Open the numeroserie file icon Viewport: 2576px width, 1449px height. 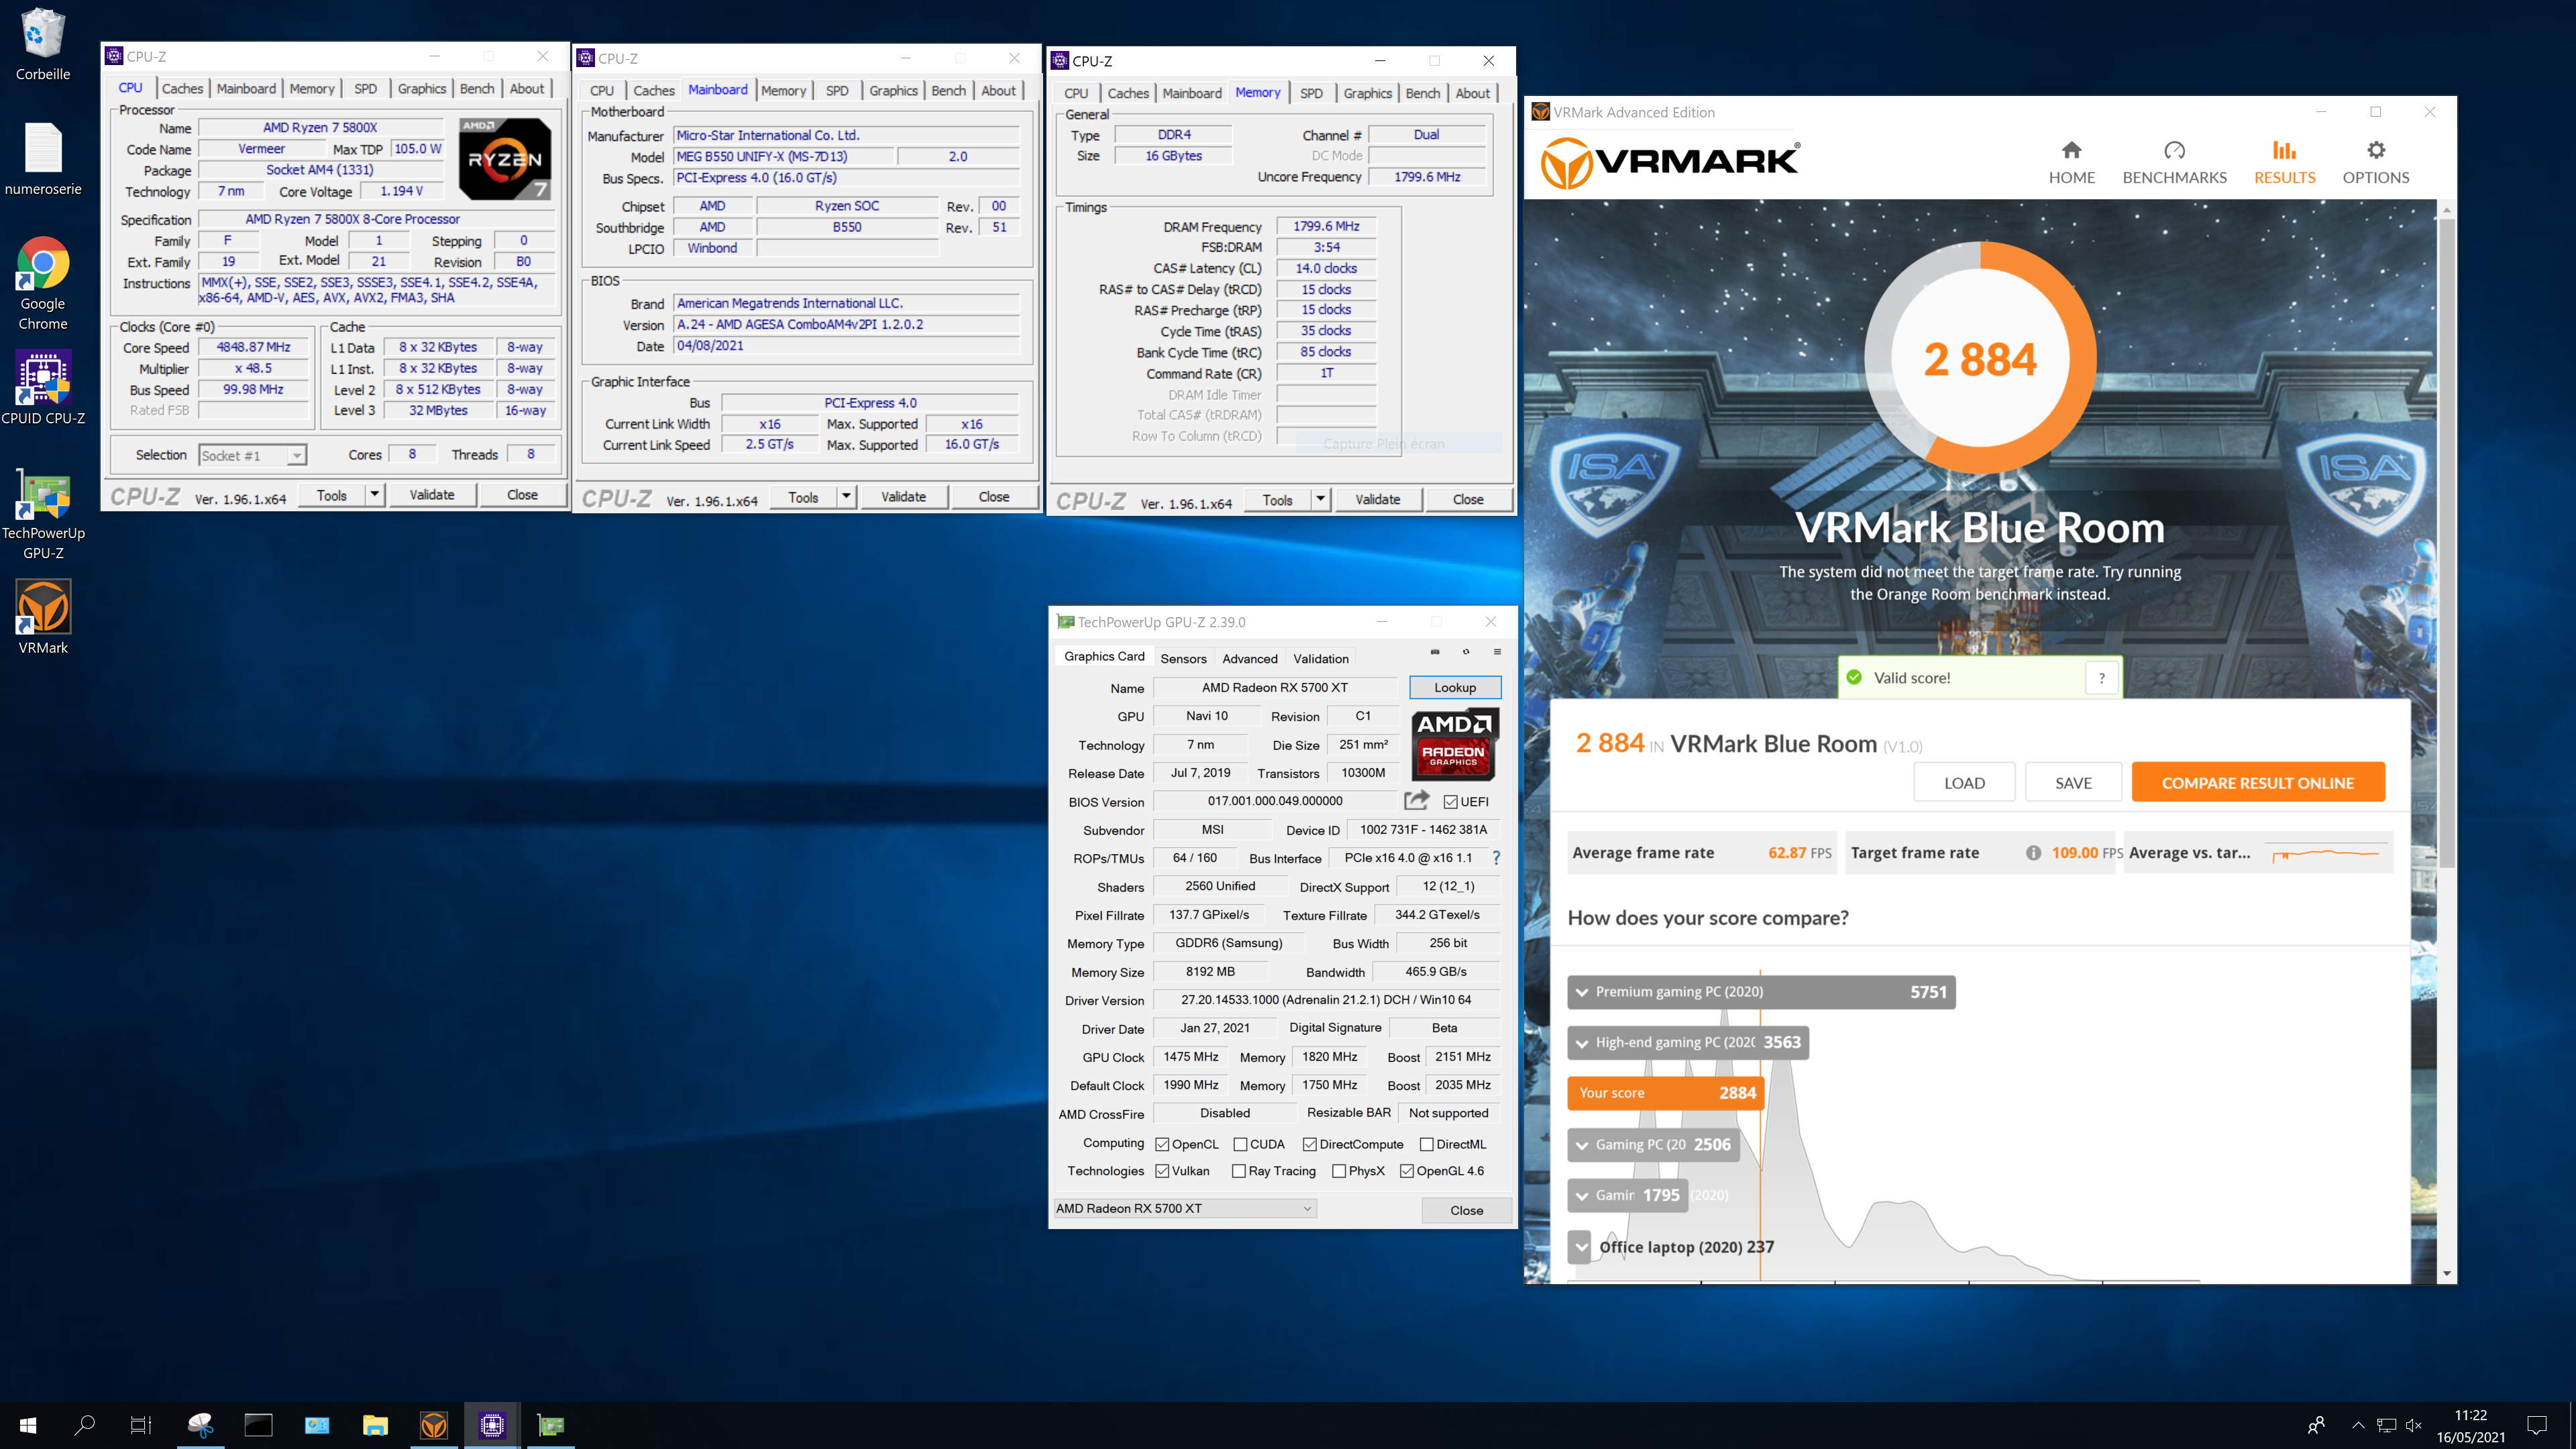tap(43, 159)
